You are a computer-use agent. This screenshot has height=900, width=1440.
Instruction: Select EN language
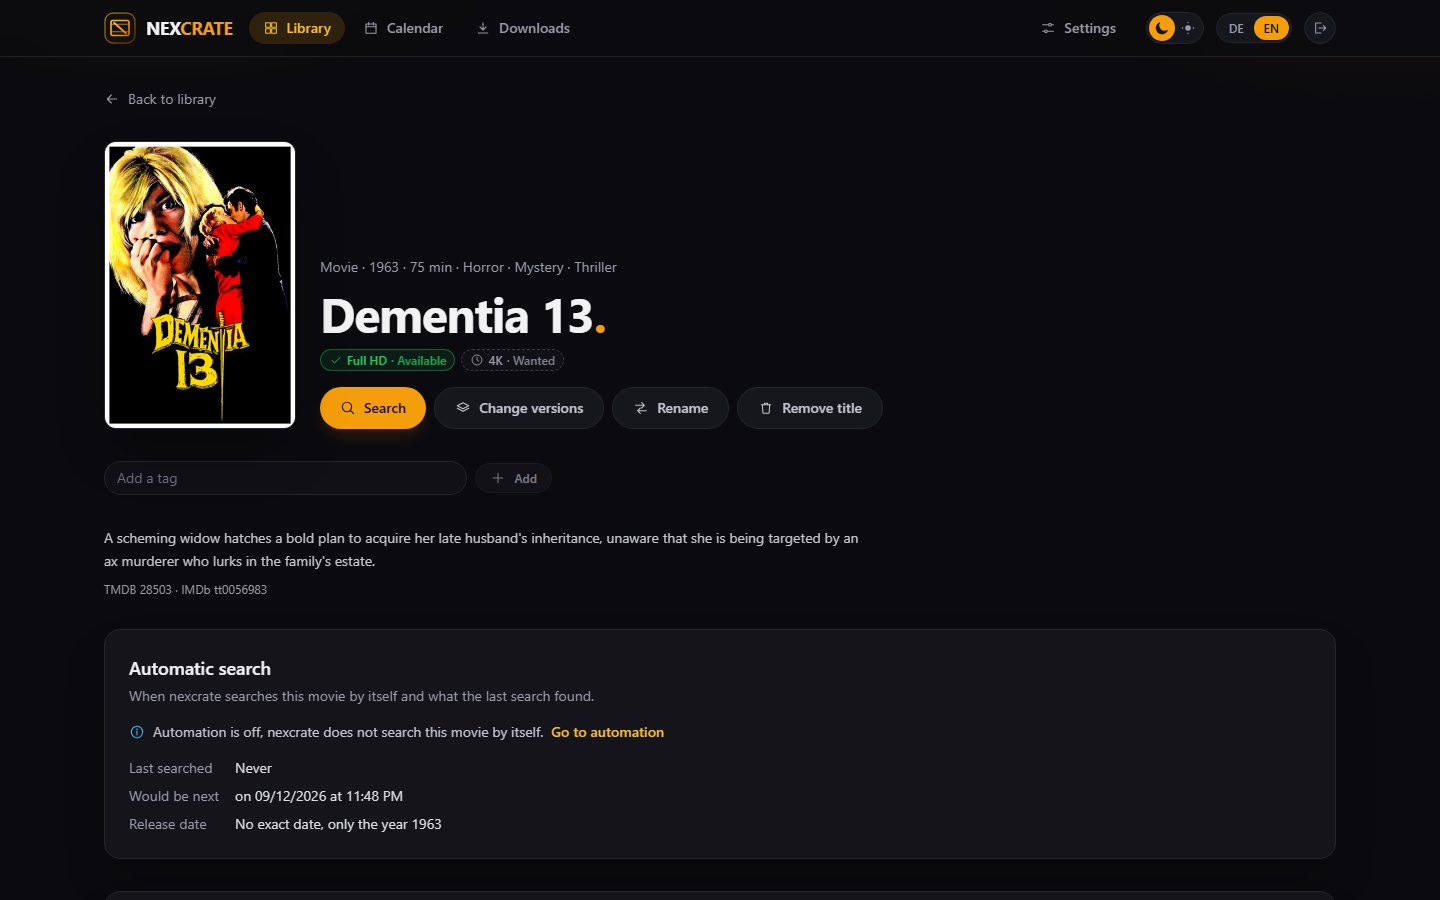click(x=1271, y=28)
